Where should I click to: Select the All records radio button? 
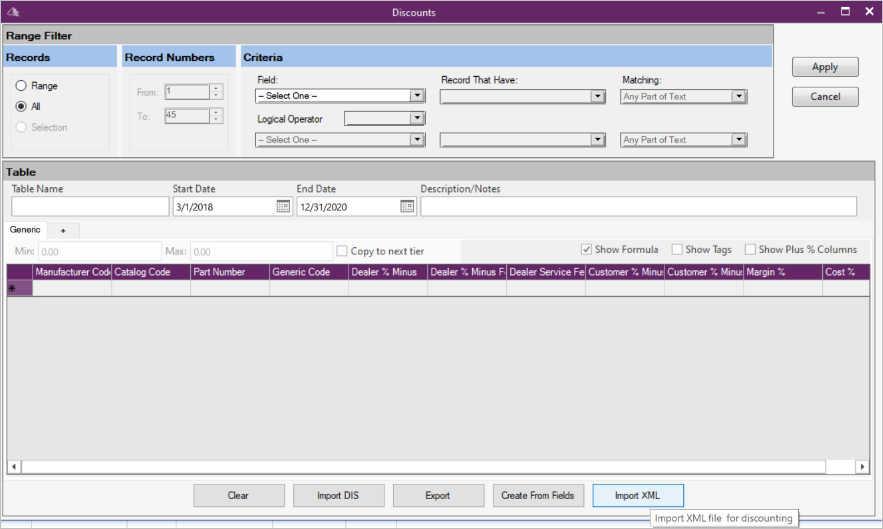tap(21, 106)
